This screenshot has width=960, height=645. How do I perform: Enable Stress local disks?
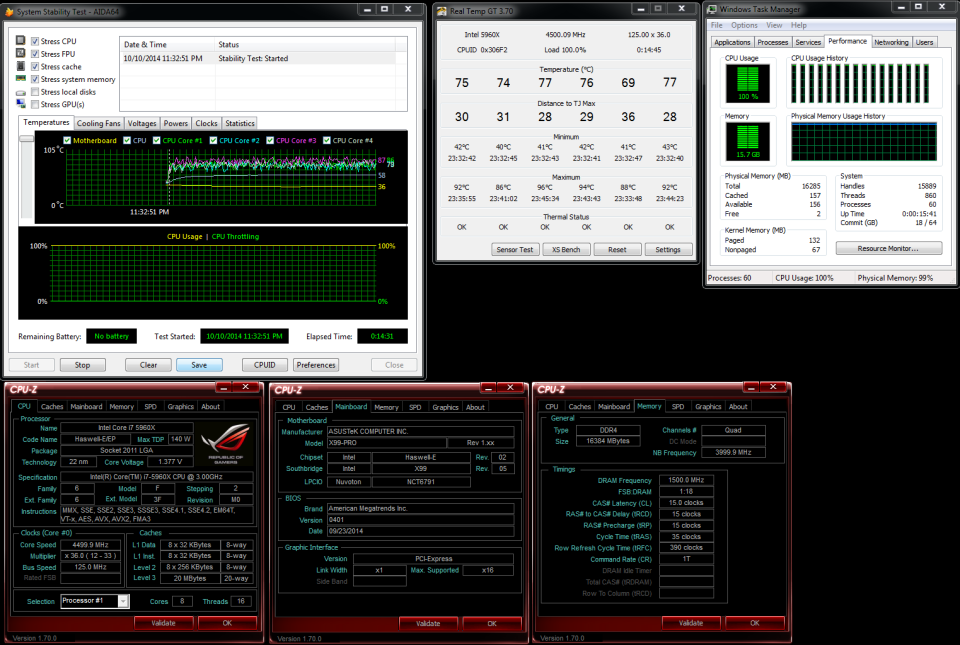(35, 92)
